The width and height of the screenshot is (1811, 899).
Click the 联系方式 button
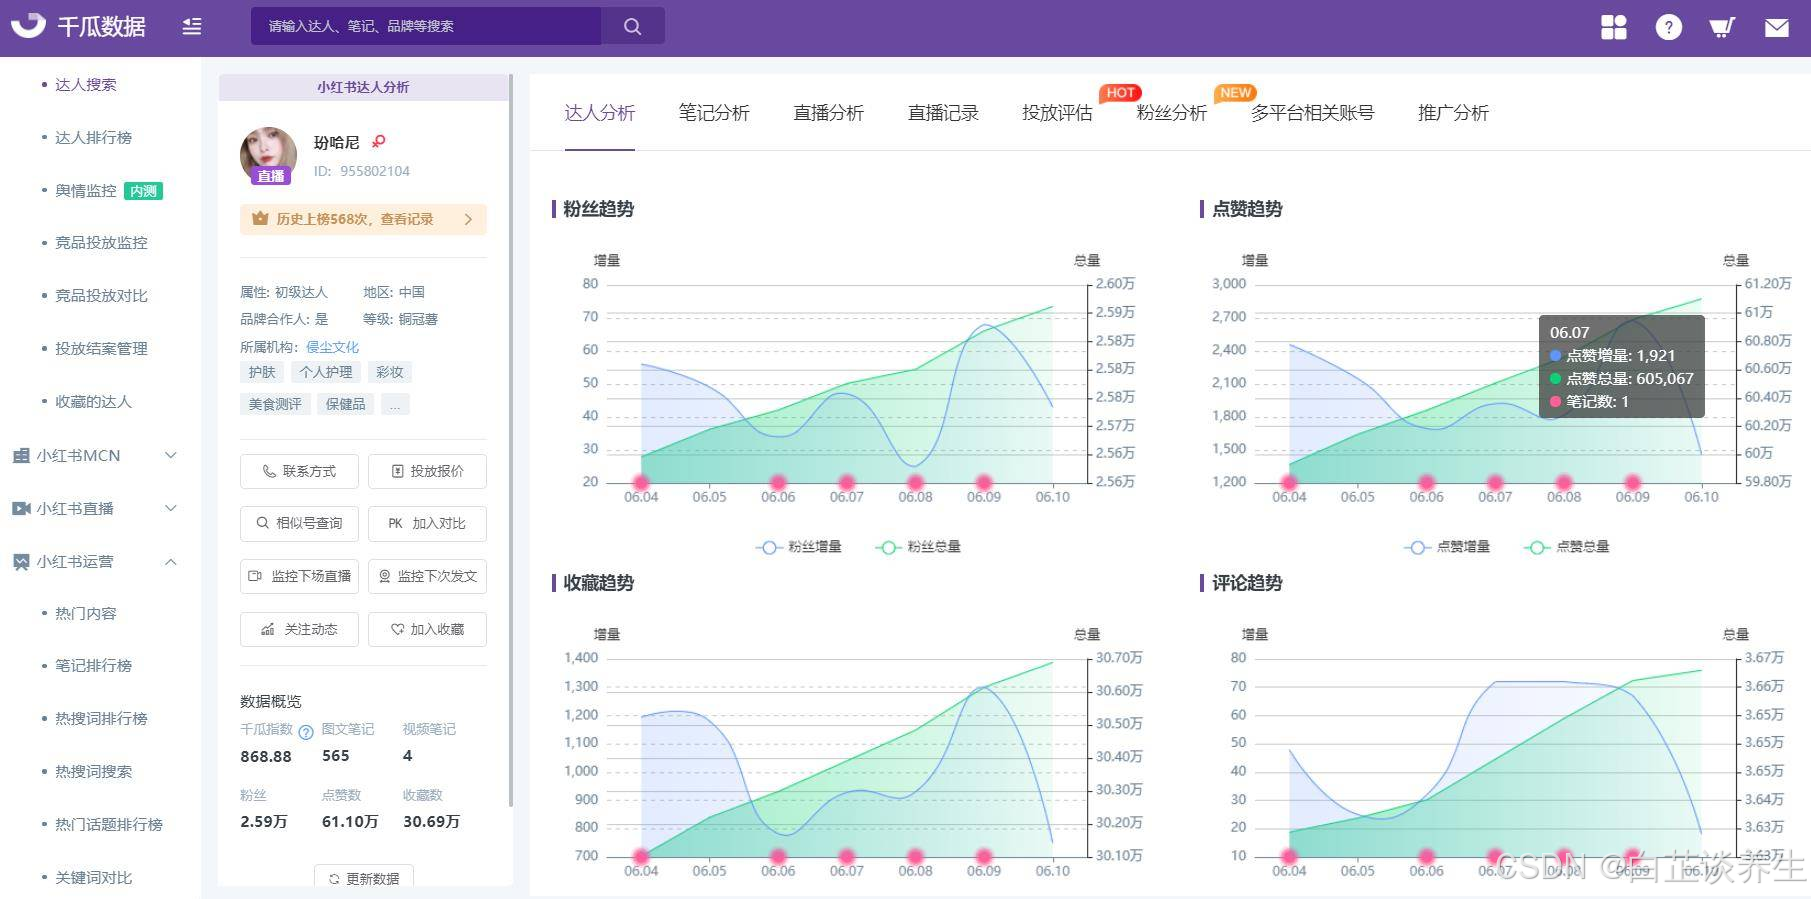tap(299, 471)
